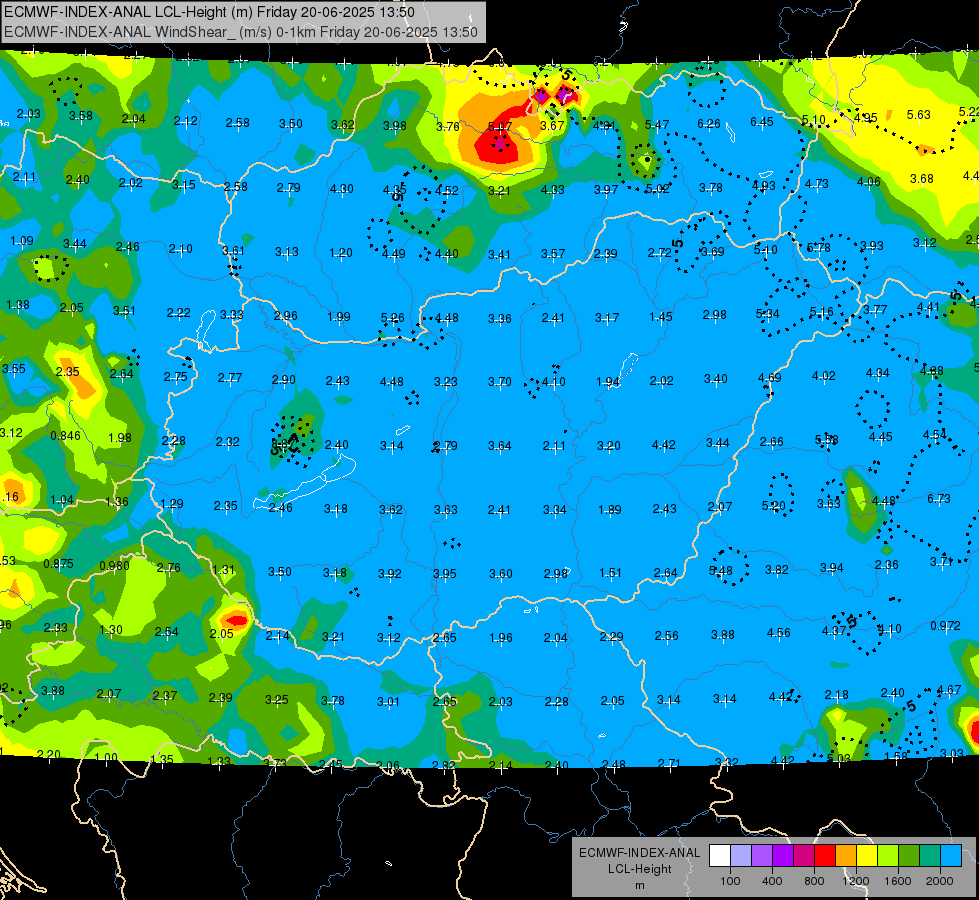Click the grid value 5.48
The image size is (979, 900).
tap(721, 571)
